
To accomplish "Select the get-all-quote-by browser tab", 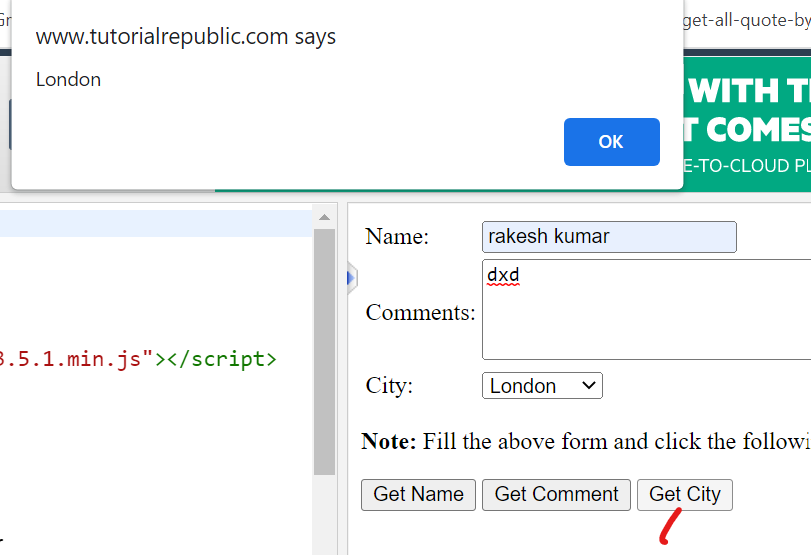I will [x=745, y=22].
